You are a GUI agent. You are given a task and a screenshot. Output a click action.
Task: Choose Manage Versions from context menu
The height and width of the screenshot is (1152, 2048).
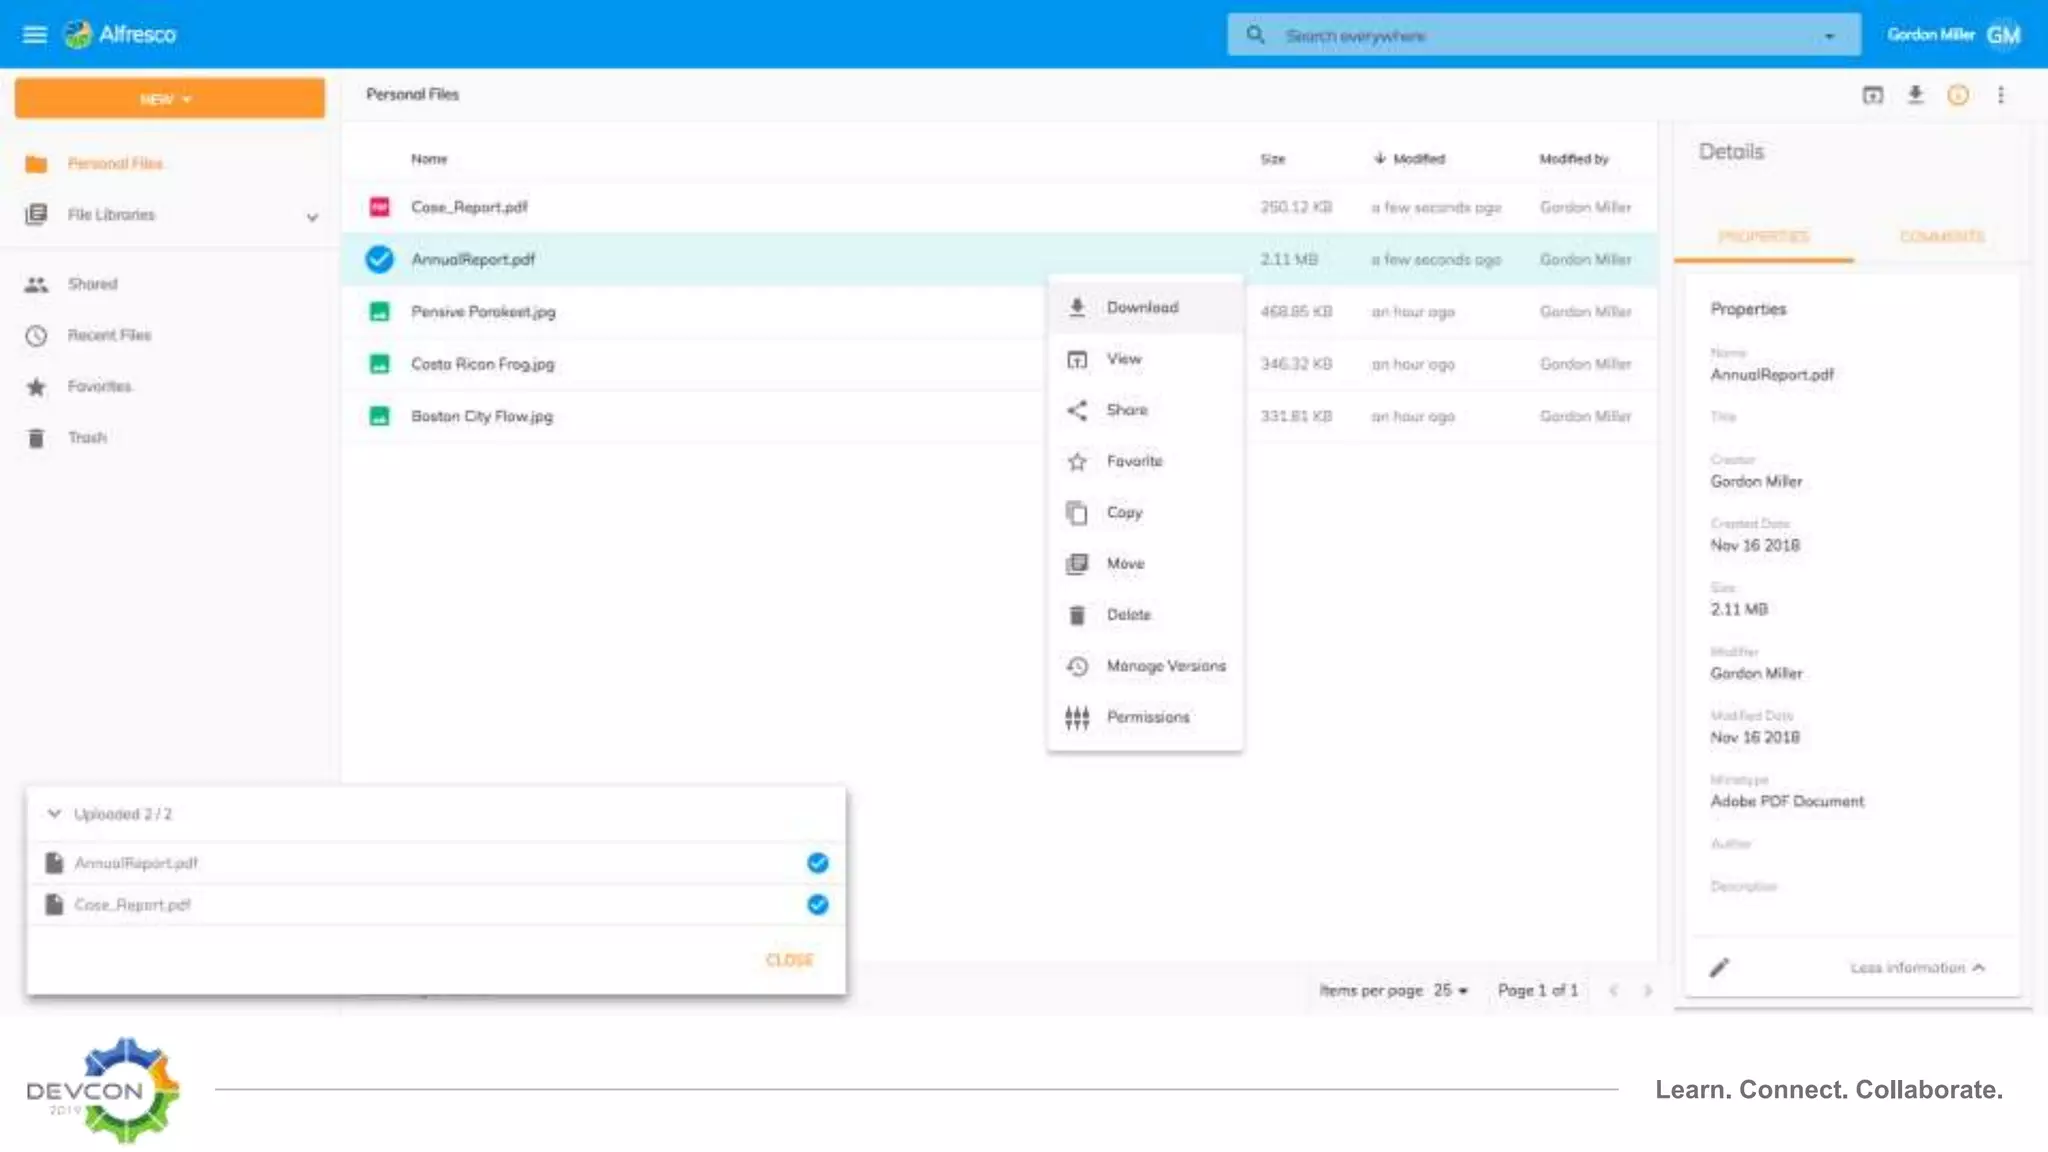1165,666
